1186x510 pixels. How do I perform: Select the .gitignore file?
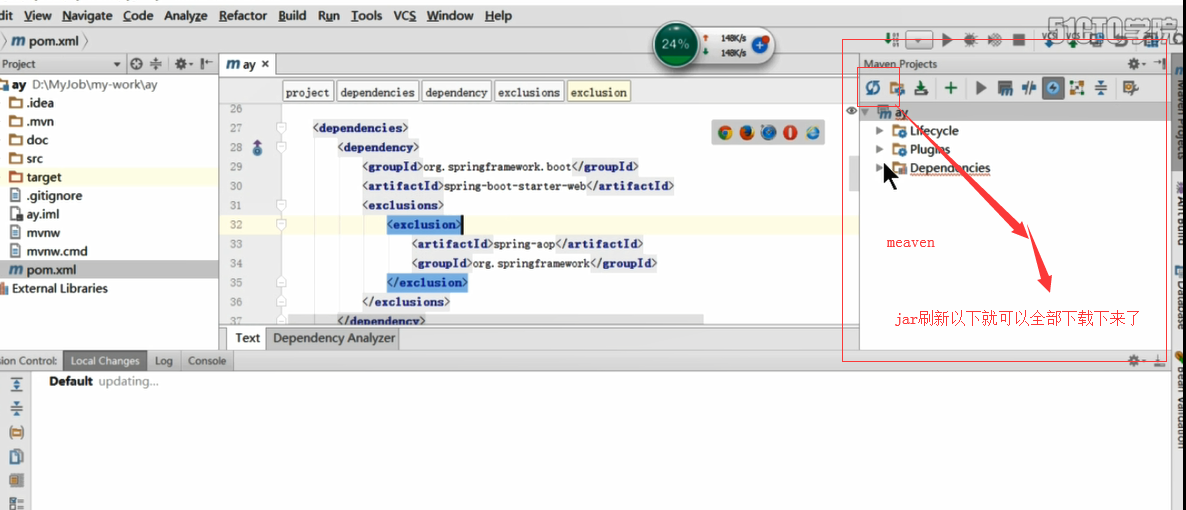[46, 195]
